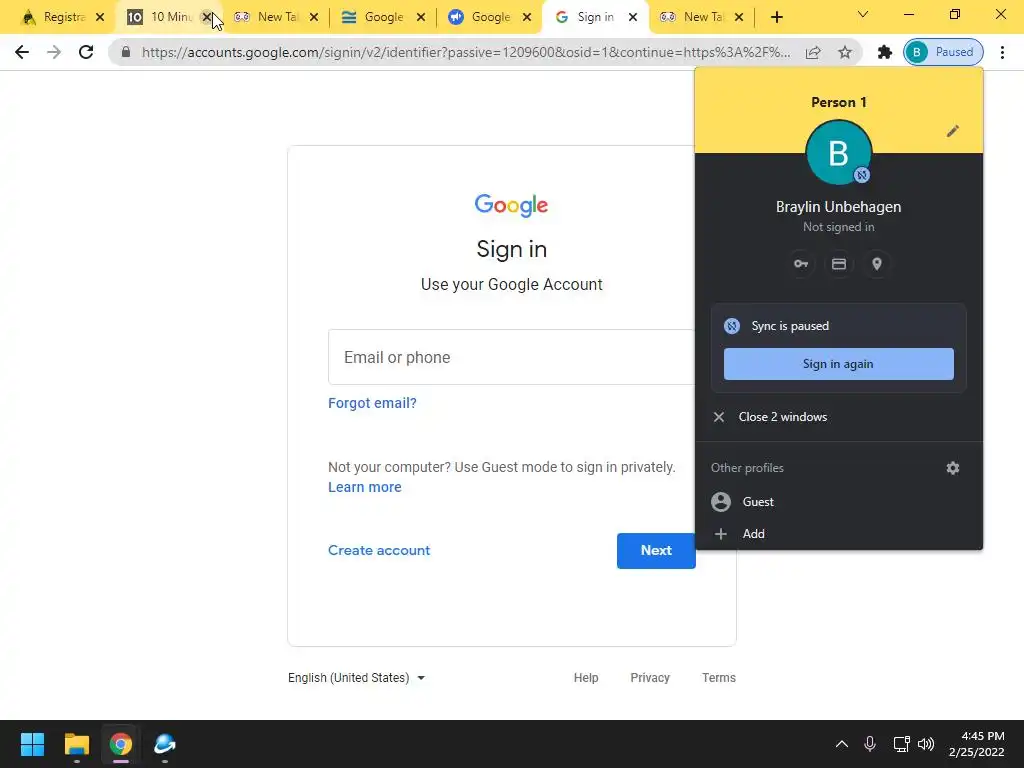The height and width of the screenshot is (768, 1024).
Task: Close the Registra tab
Action: [100, 18]
